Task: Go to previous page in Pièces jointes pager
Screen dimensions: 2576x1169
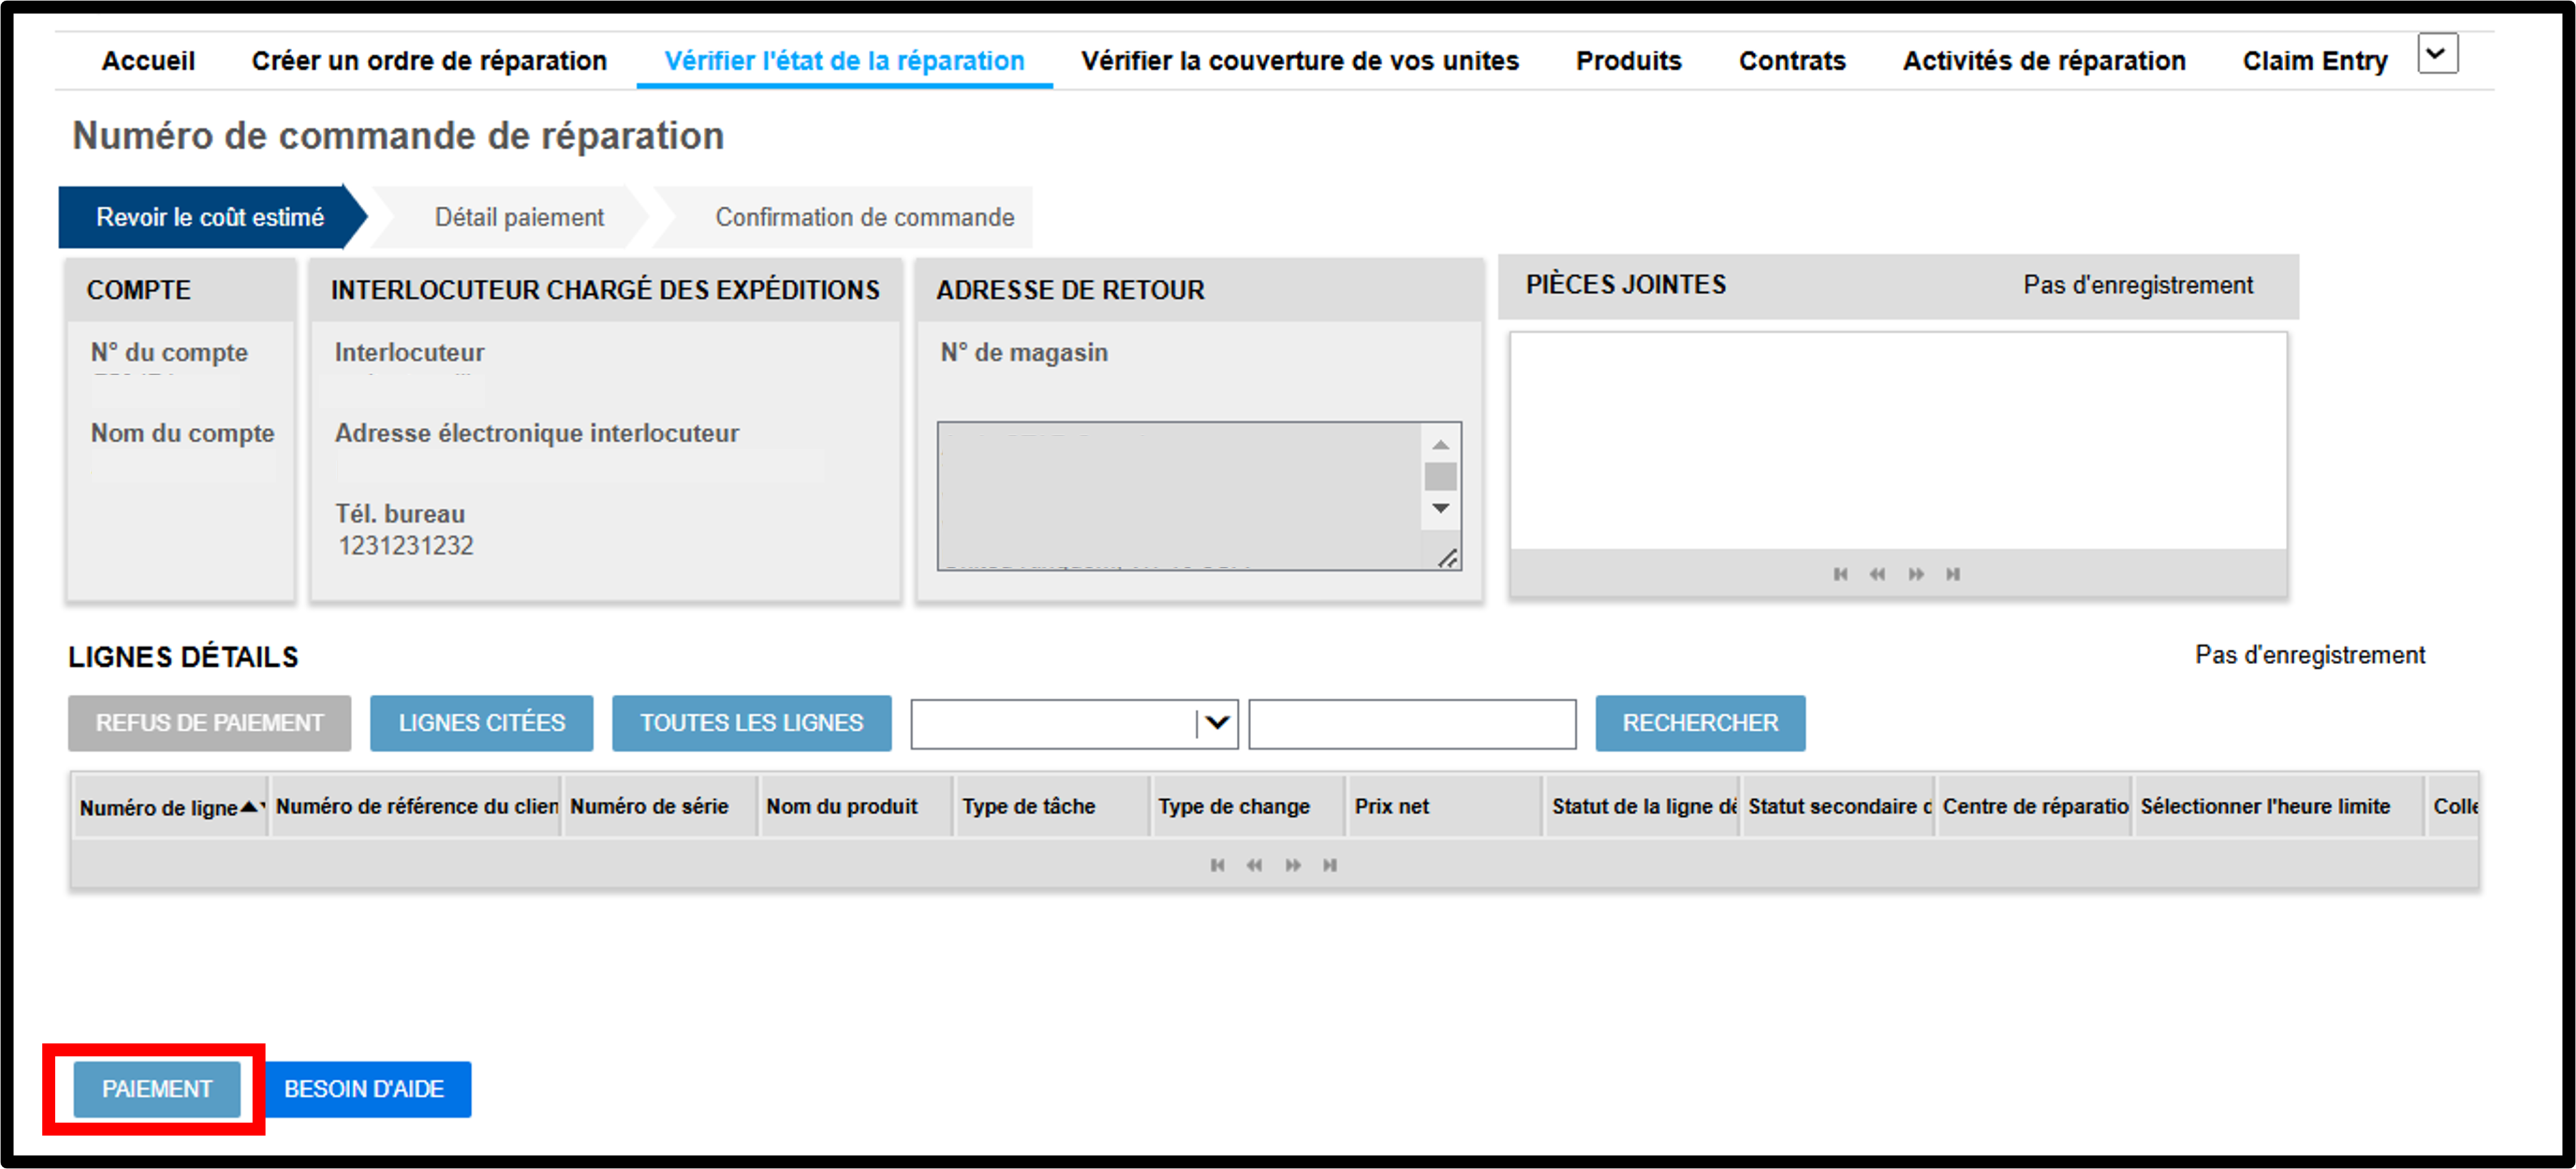Action: pyautogui.click(x=1878, y=574)
